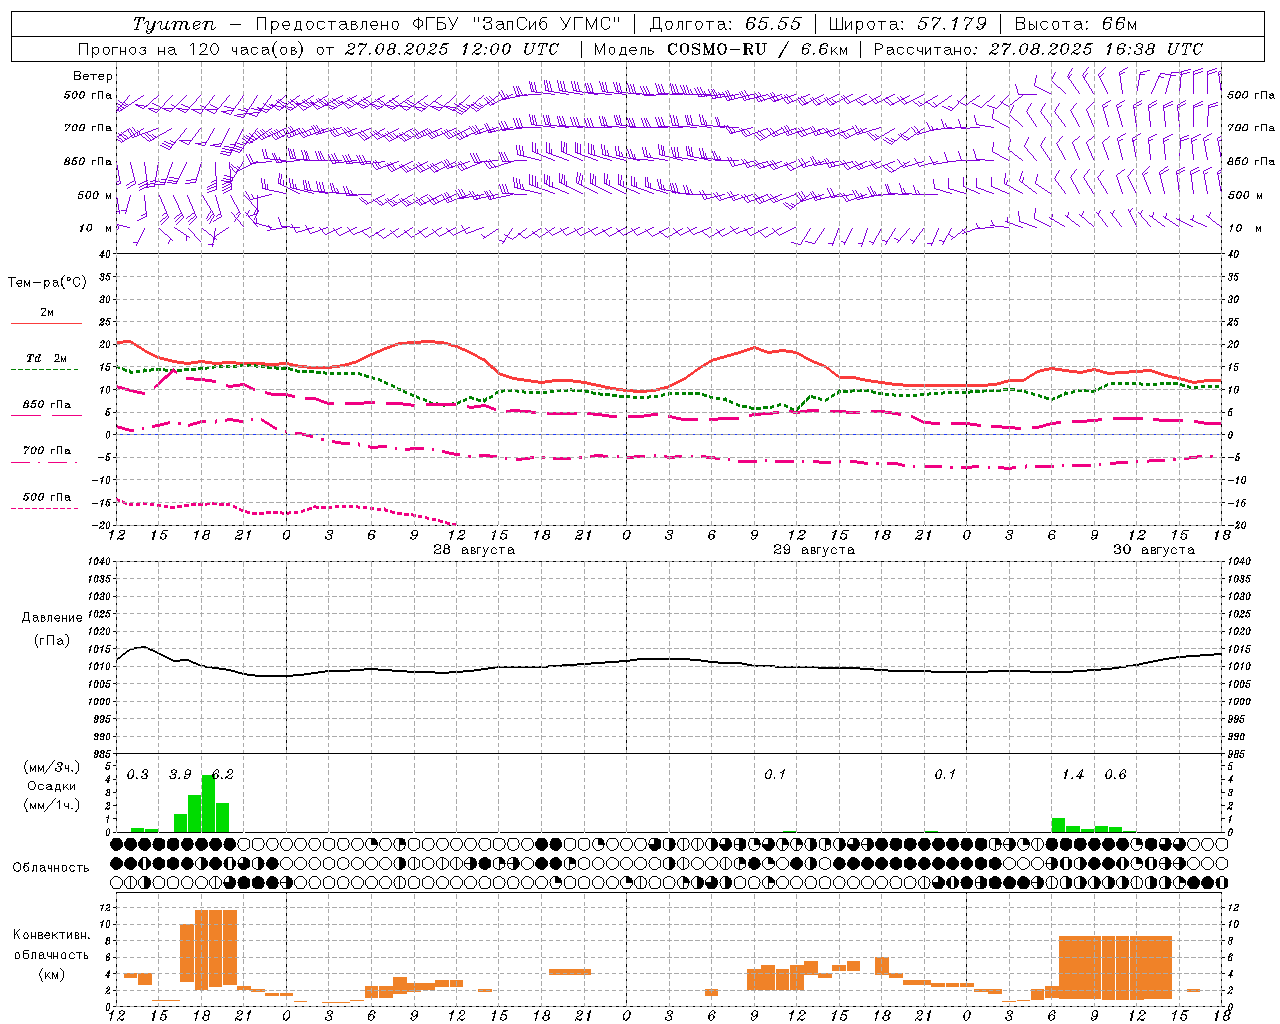Select the 6.2 precipitation value
Screen dimensions: 1280x1024
[223, 775]
